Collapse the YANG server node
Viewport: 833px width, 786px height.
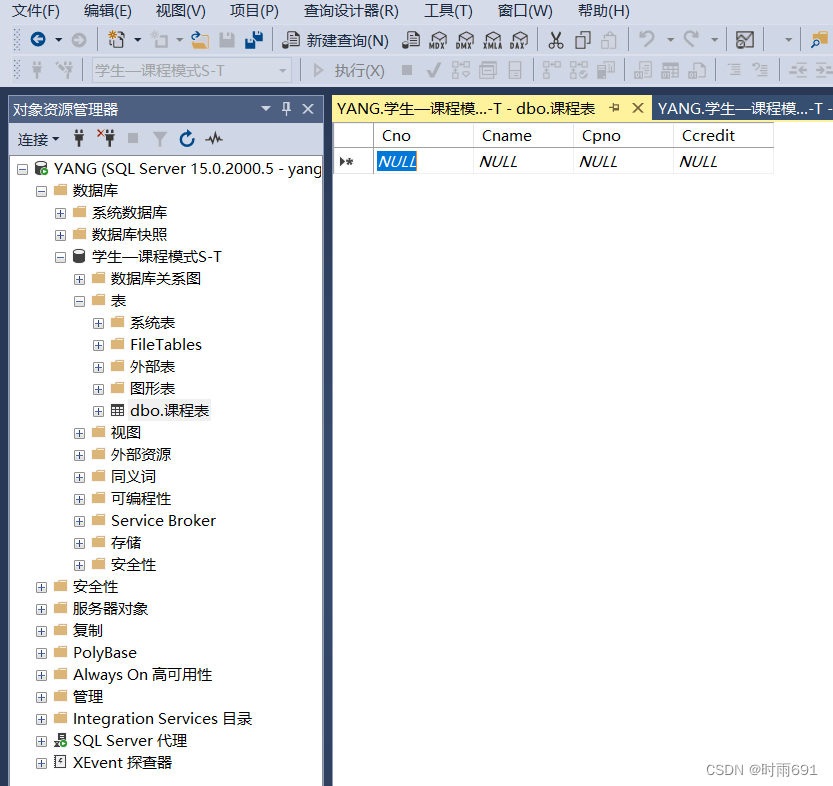22,169
